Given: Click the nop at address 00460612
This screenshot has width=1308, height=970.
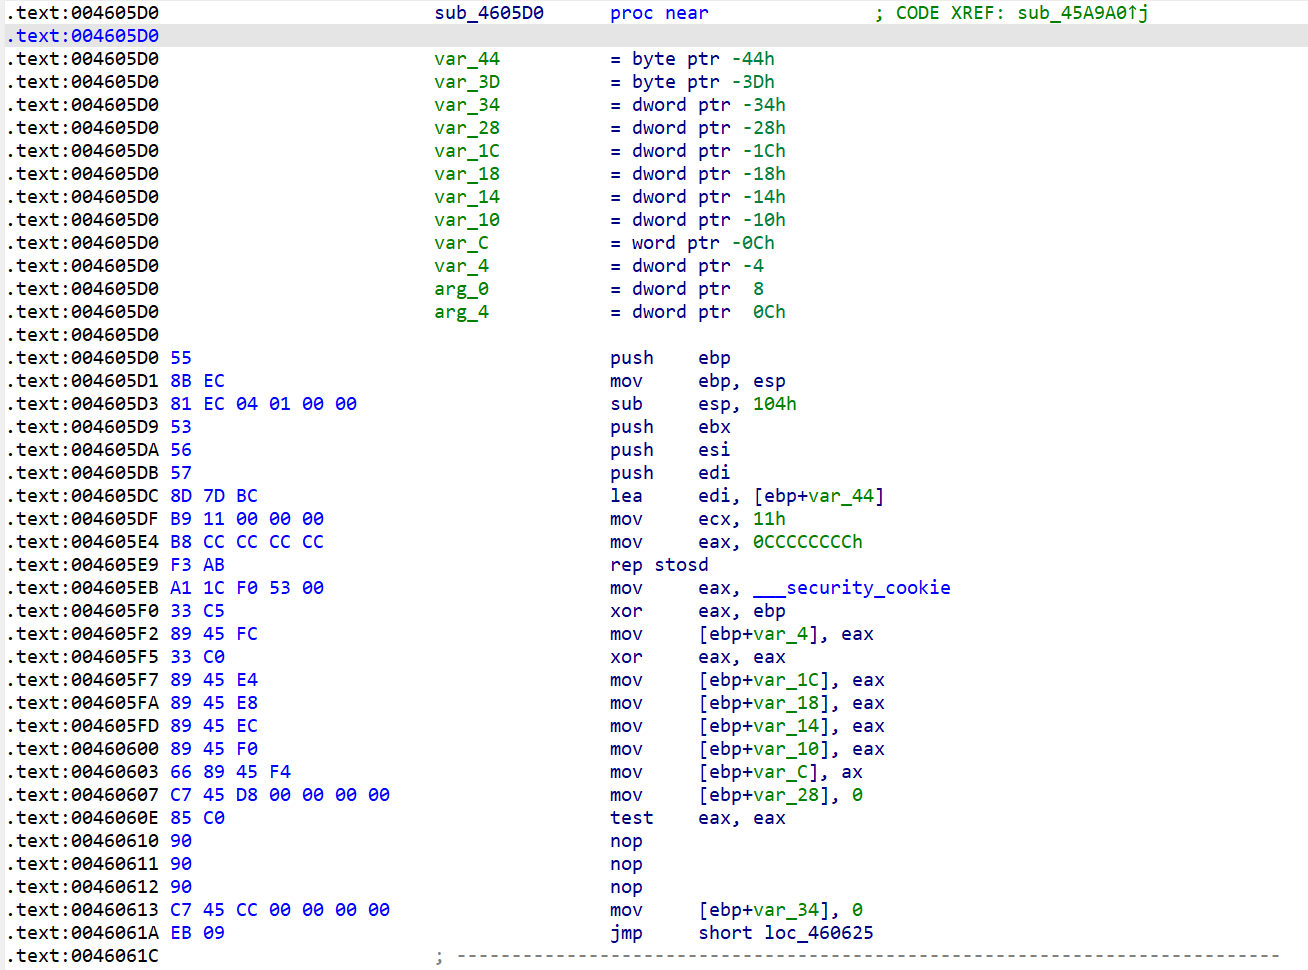Looking at the screenshot, I should [626, 887].
